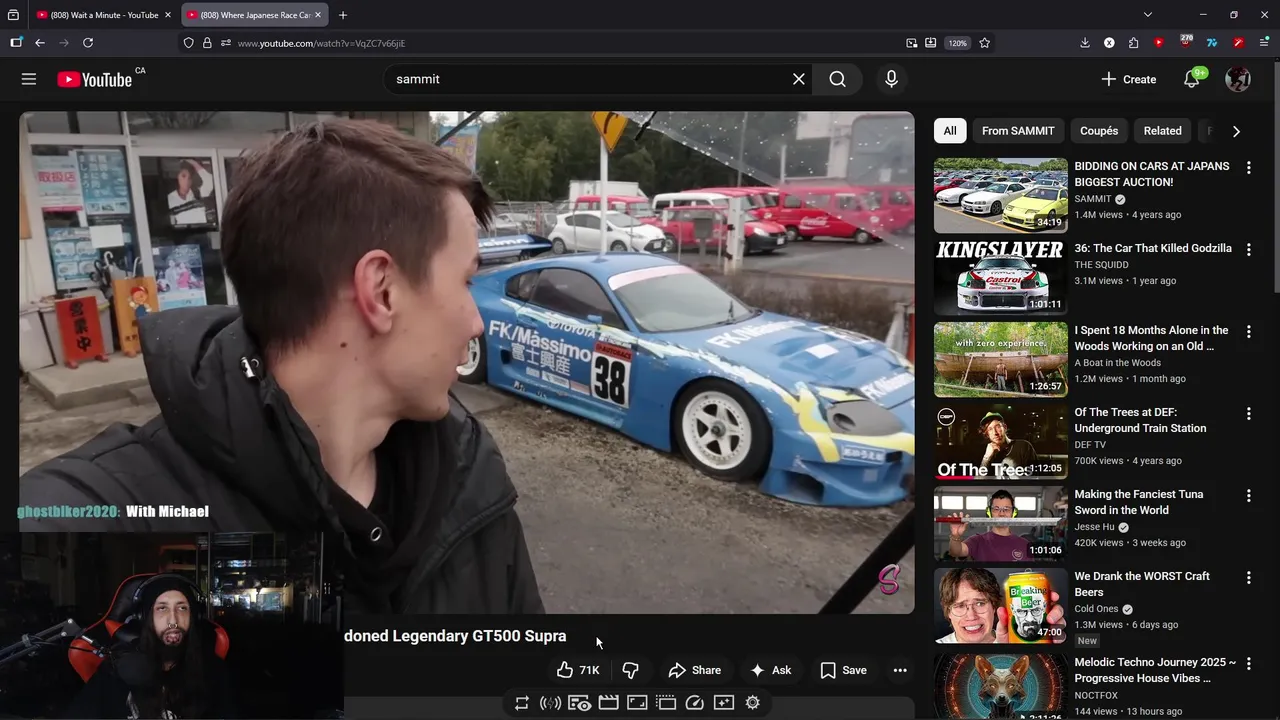Open options for Car That Killed Godzilla
Screen dimensions: 1280x720
coord(1248,250)
